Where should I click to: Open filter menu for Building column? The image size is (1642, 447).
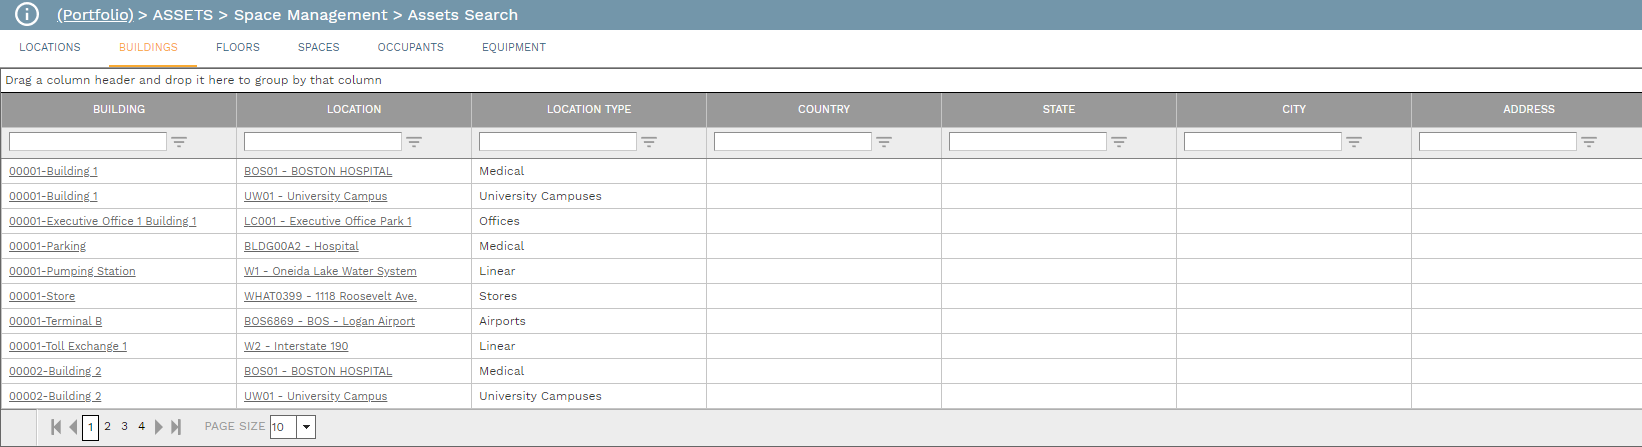179,142
